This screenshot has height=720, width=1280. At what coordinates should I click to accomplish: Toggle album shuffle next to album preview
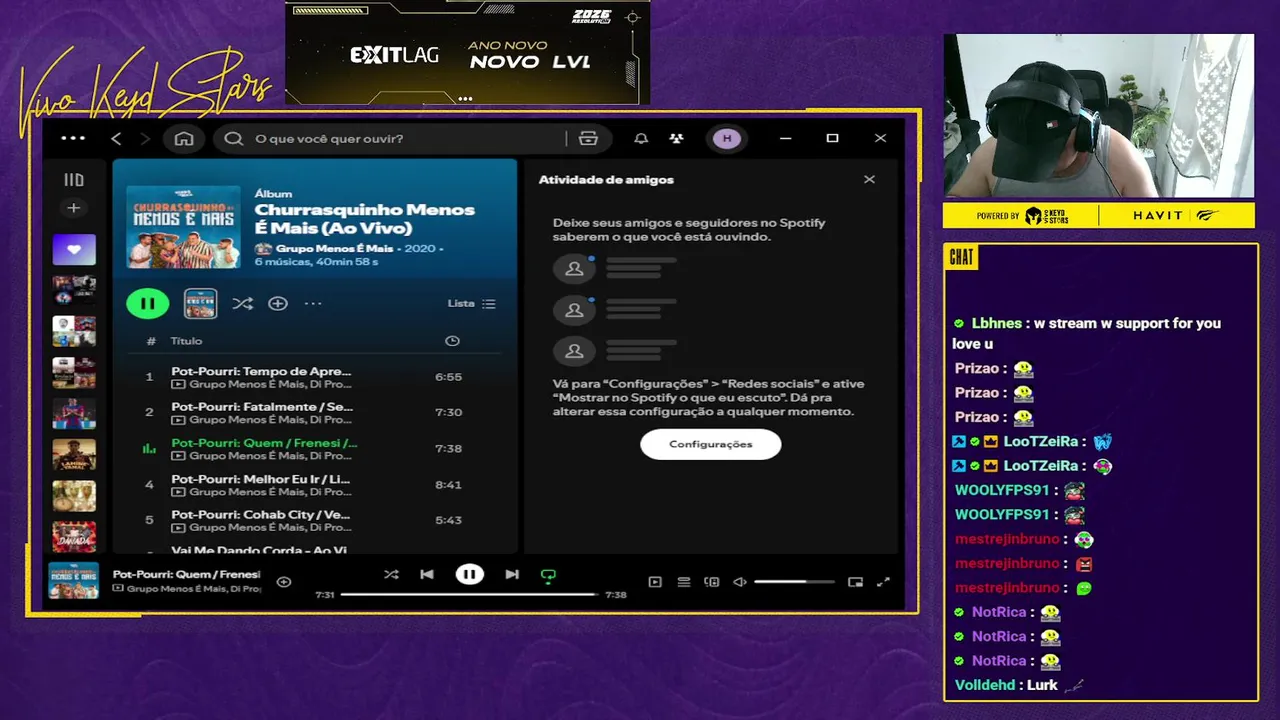click(242, 303)
